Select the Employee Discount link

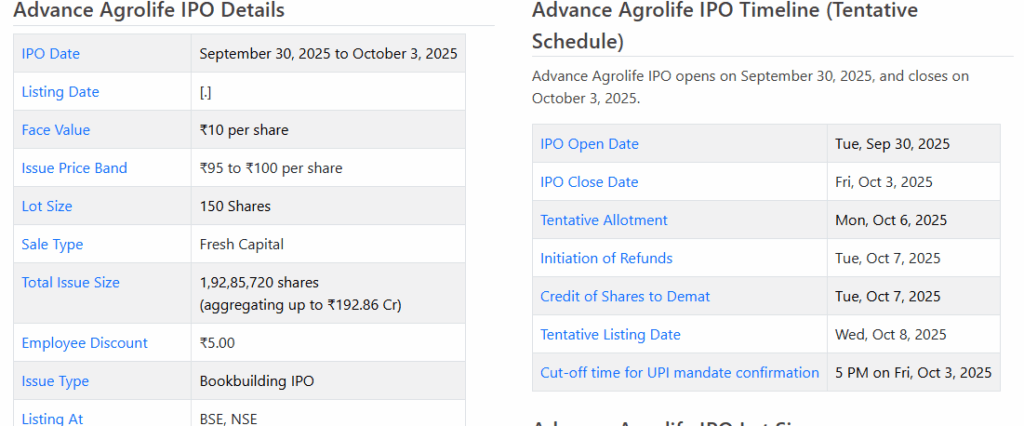pos(84,343)
